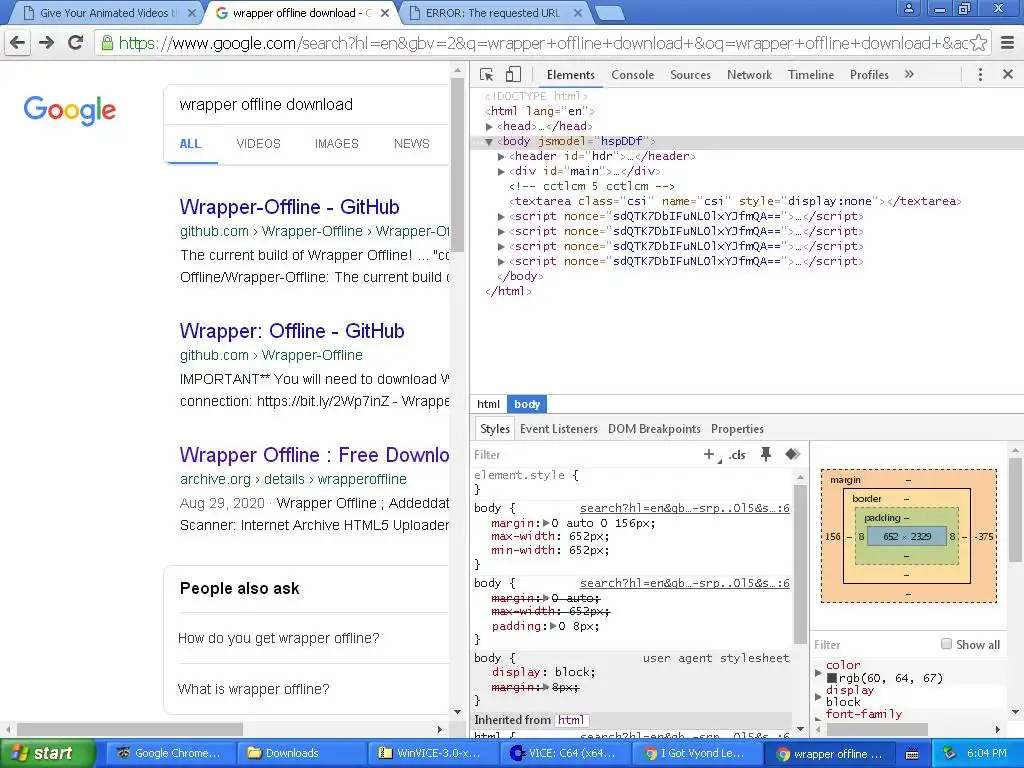Screen dimensions: 1024x768
Task: Expand What is wrapper offline question
Action: coord(253,689)
